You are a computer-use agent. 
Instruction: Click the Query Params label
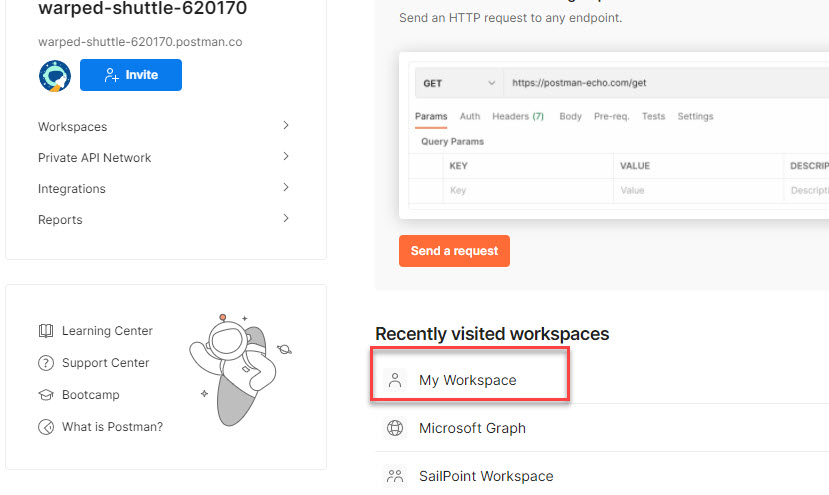[x=453, y=142]
